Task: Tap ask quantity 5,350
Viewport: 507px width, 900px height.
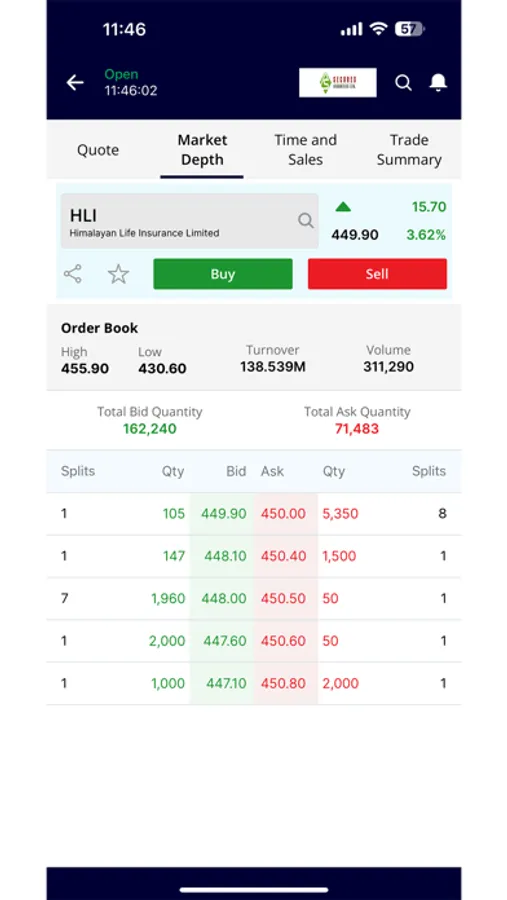Action: (x=340, y=514)
